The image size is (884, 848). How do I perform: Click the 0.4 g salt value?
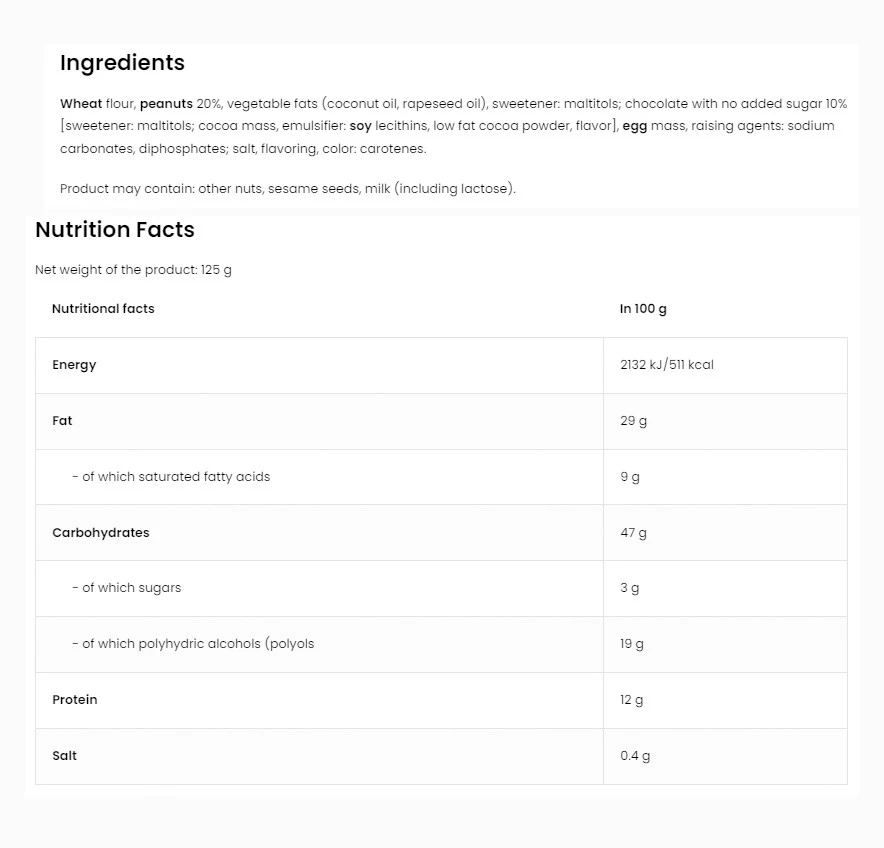tap(635, 756)
